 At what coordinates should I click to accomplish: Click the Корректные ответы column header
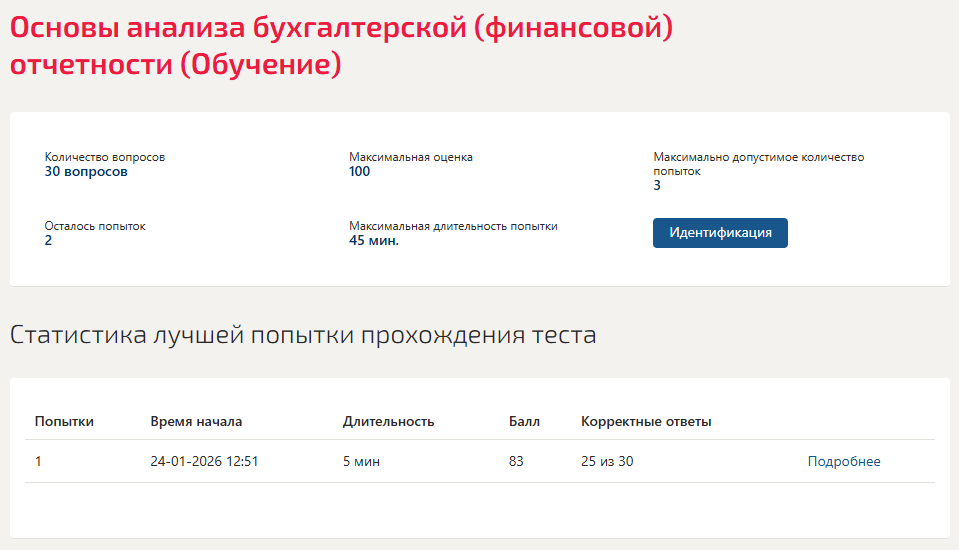coord(646,422)
